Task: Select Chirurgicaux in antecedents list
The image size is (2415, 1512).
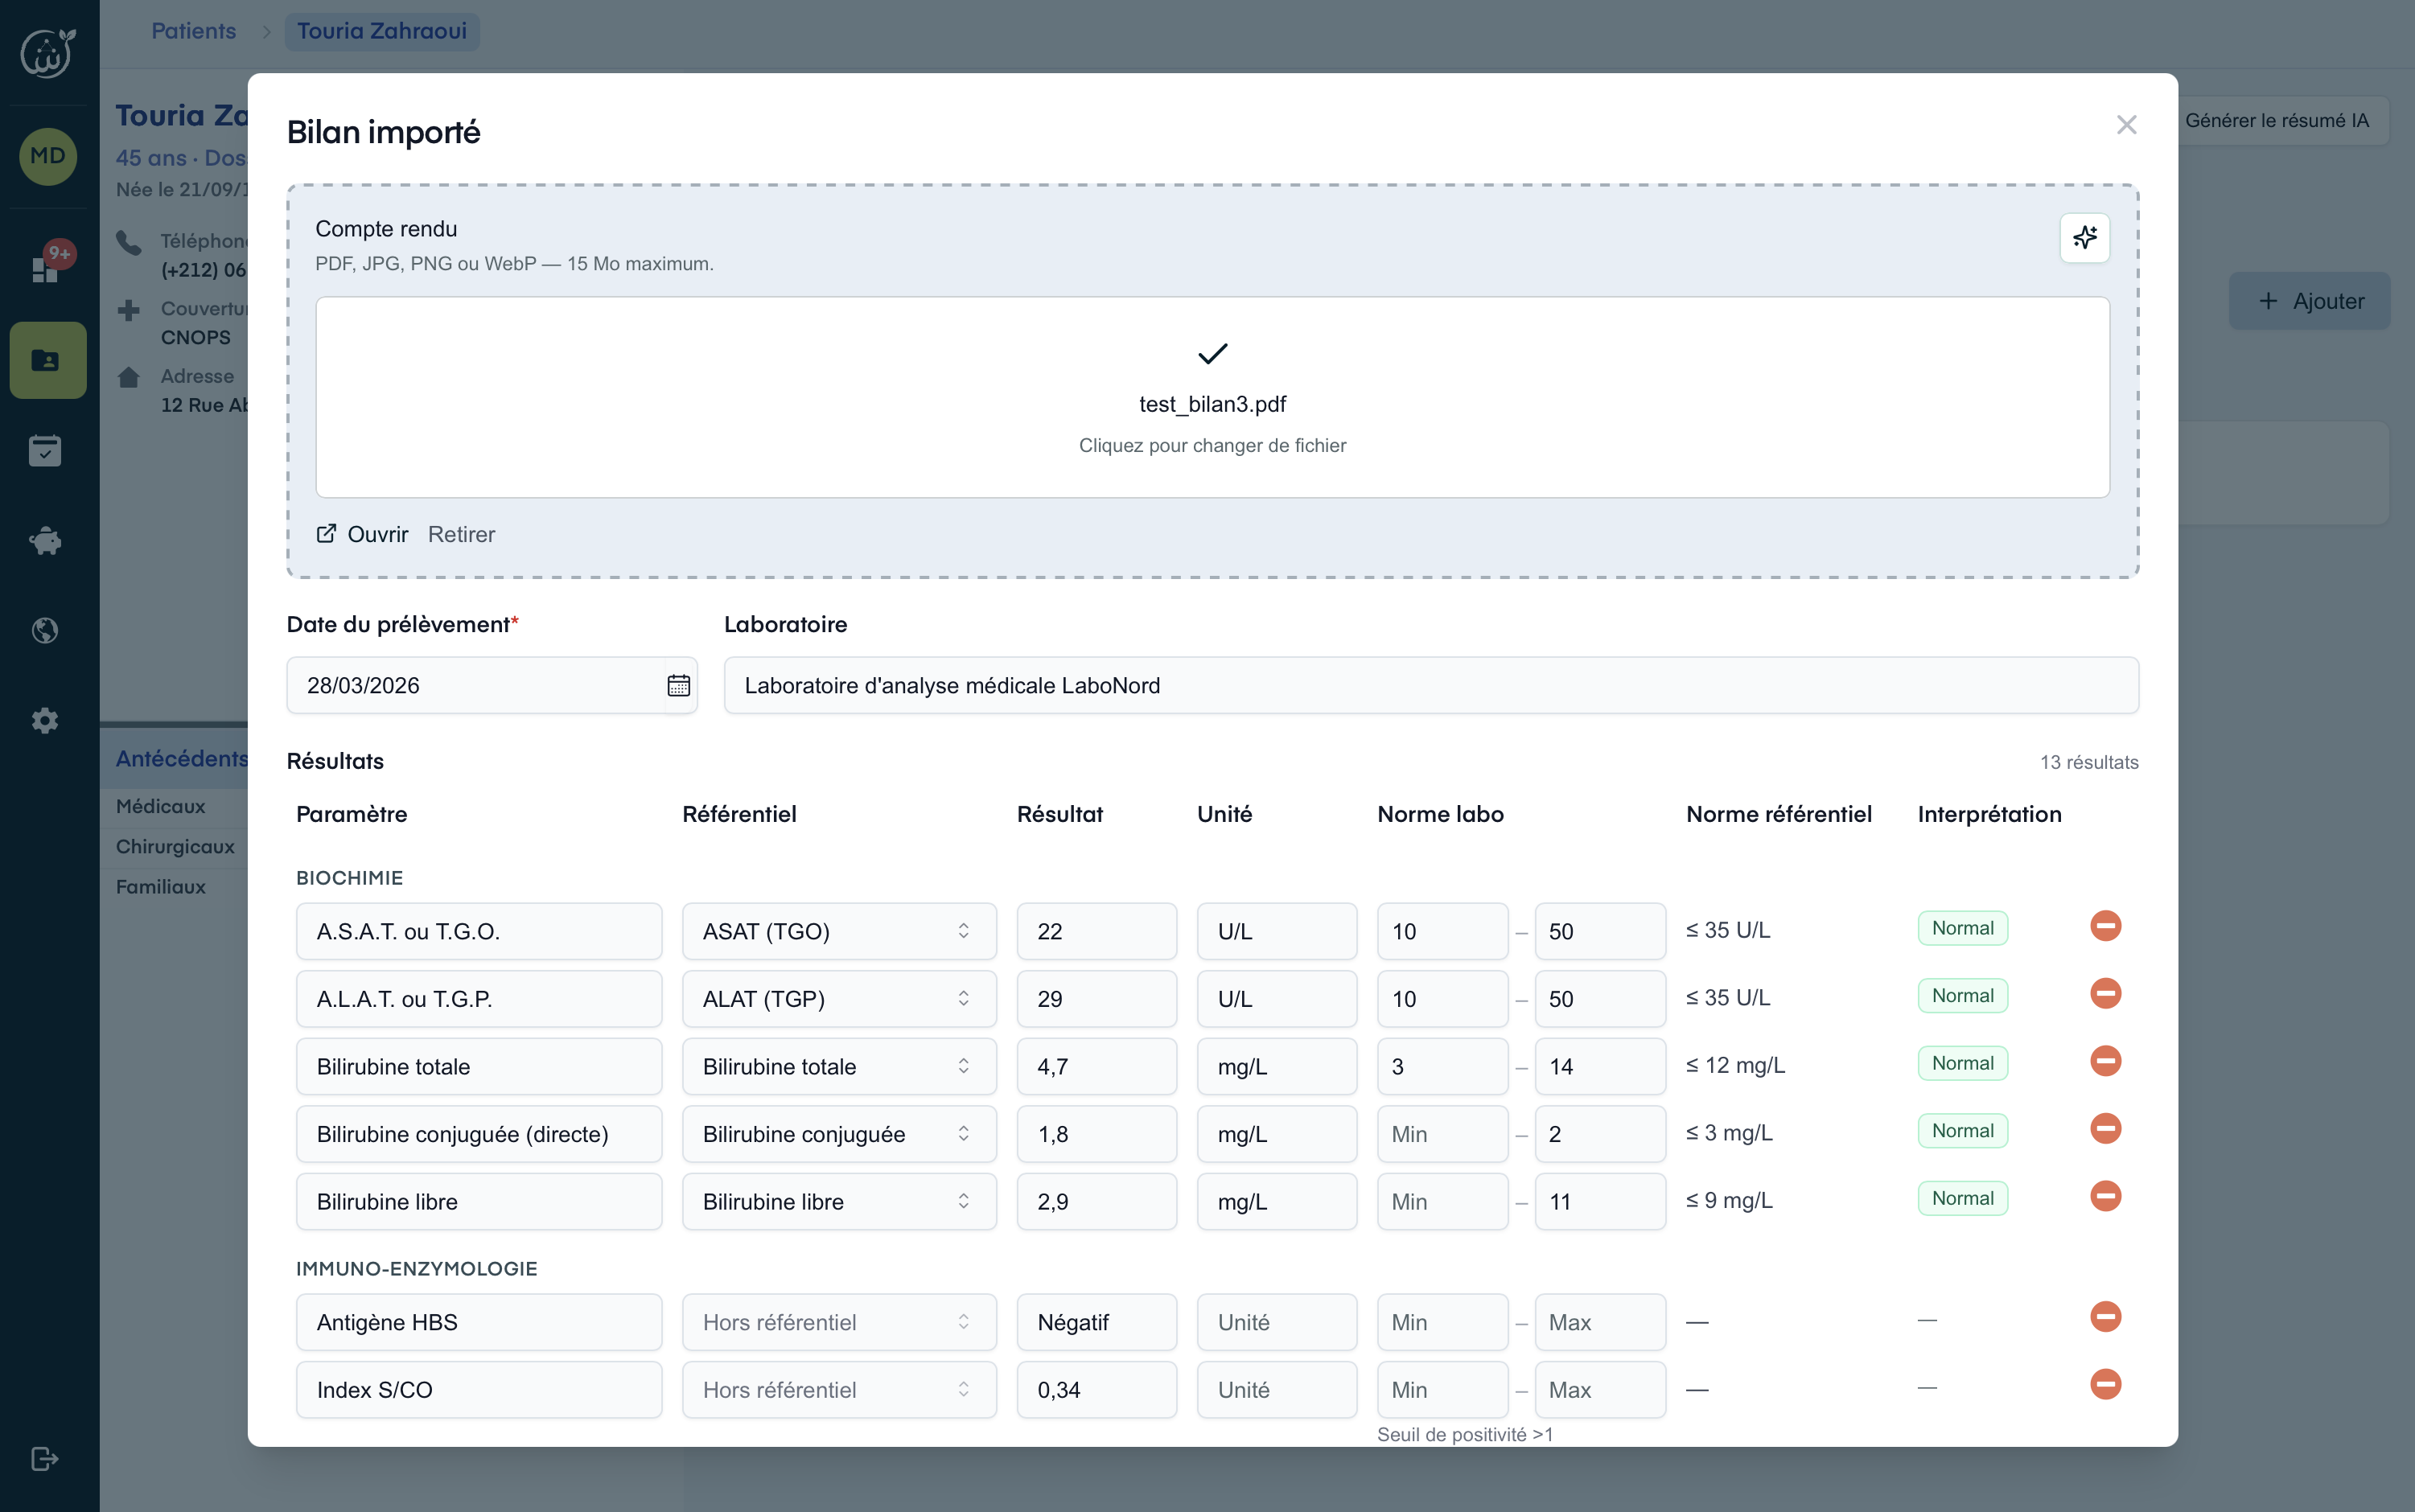Action: click(175, 847)
